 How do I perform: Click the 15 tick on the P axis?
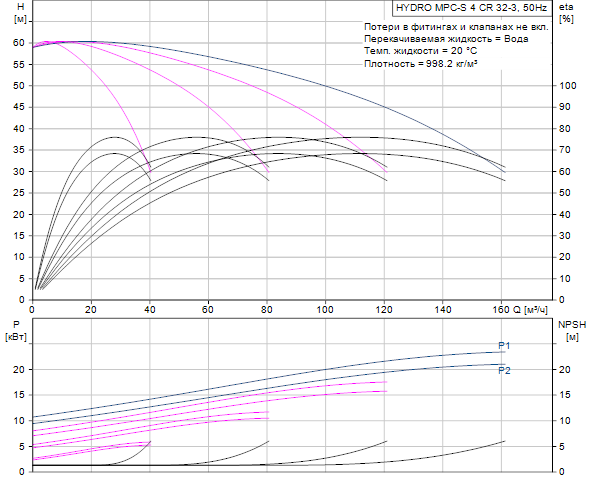[x=18, y=395]
